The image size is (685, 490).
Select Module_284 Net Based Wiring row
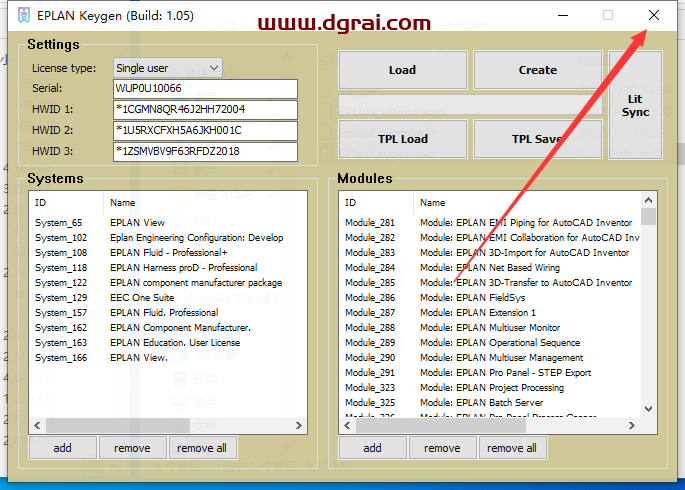point(490,267)
